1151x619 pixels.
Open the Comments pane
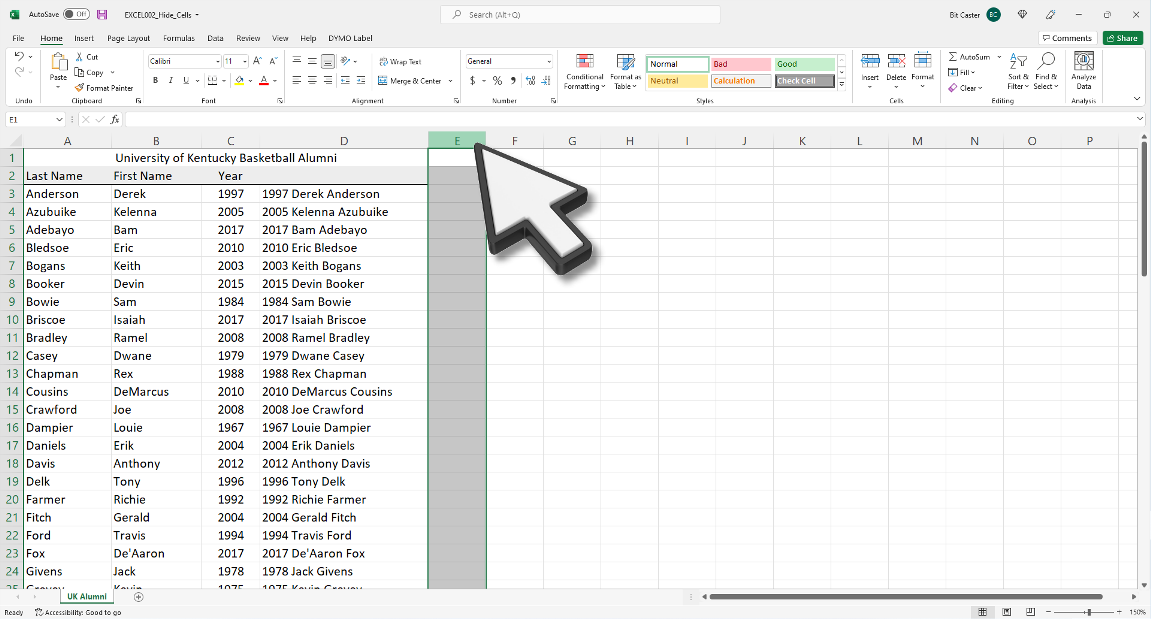pyautogui.click(x=1067, y=38)
